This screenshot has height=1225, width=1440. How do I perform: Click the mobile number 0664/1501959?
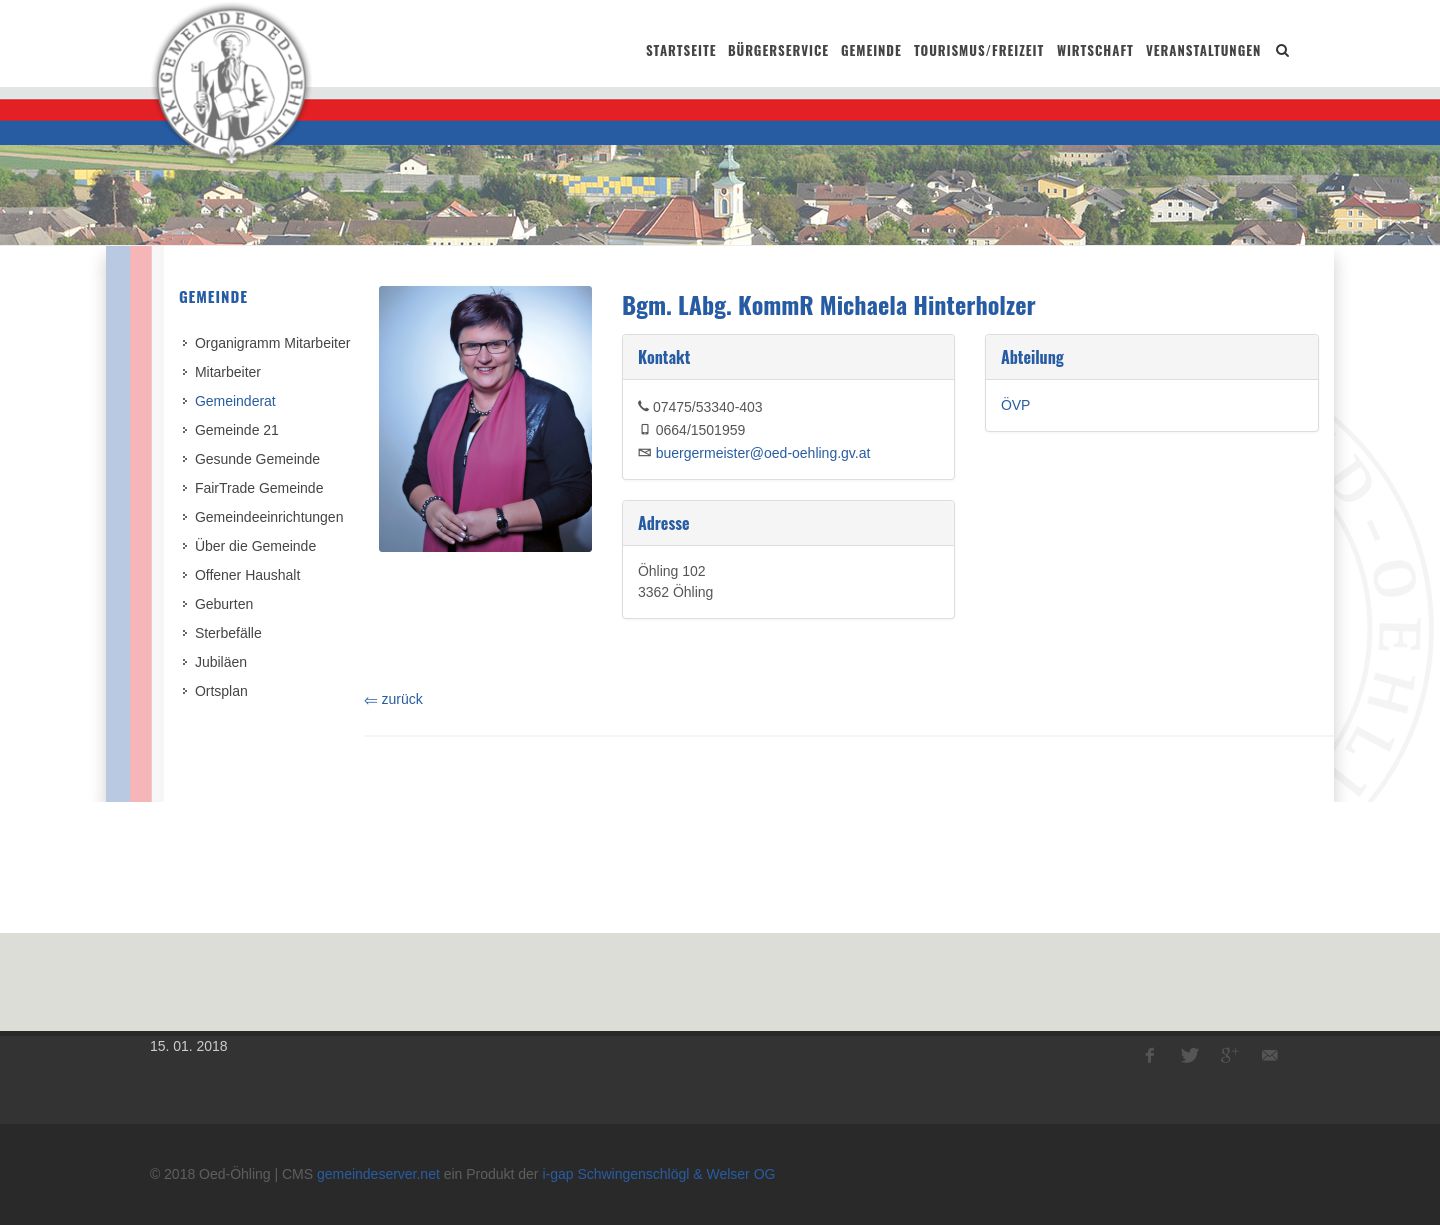[700, 430]
